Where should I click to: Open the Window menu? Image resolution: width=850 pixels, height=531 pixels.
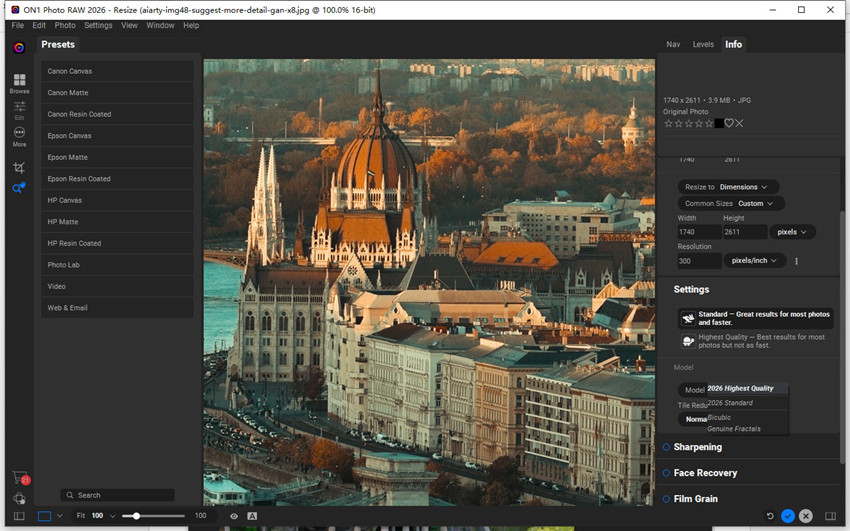[160, 25]
